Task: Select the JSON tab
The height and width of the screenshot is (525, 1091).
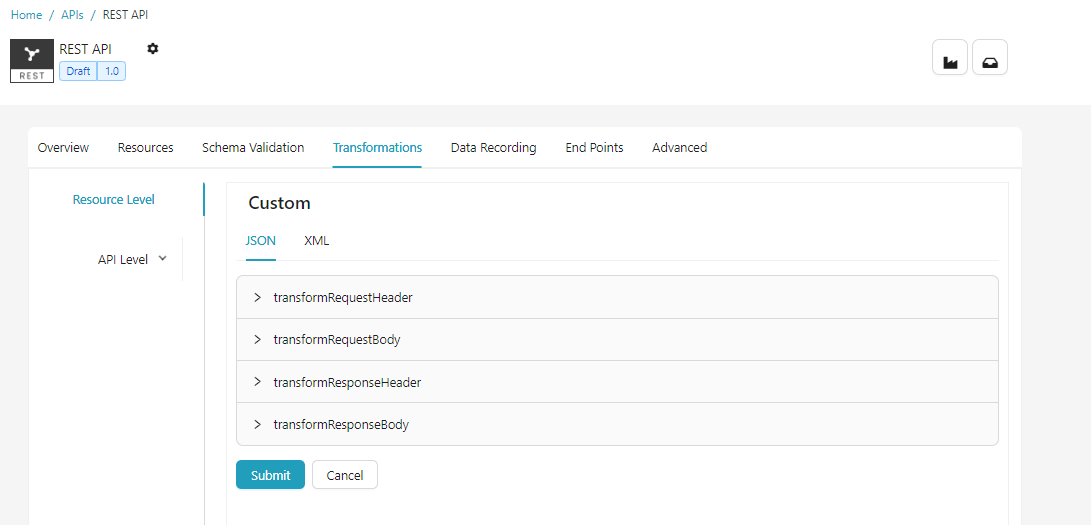Action: point(260,241)
